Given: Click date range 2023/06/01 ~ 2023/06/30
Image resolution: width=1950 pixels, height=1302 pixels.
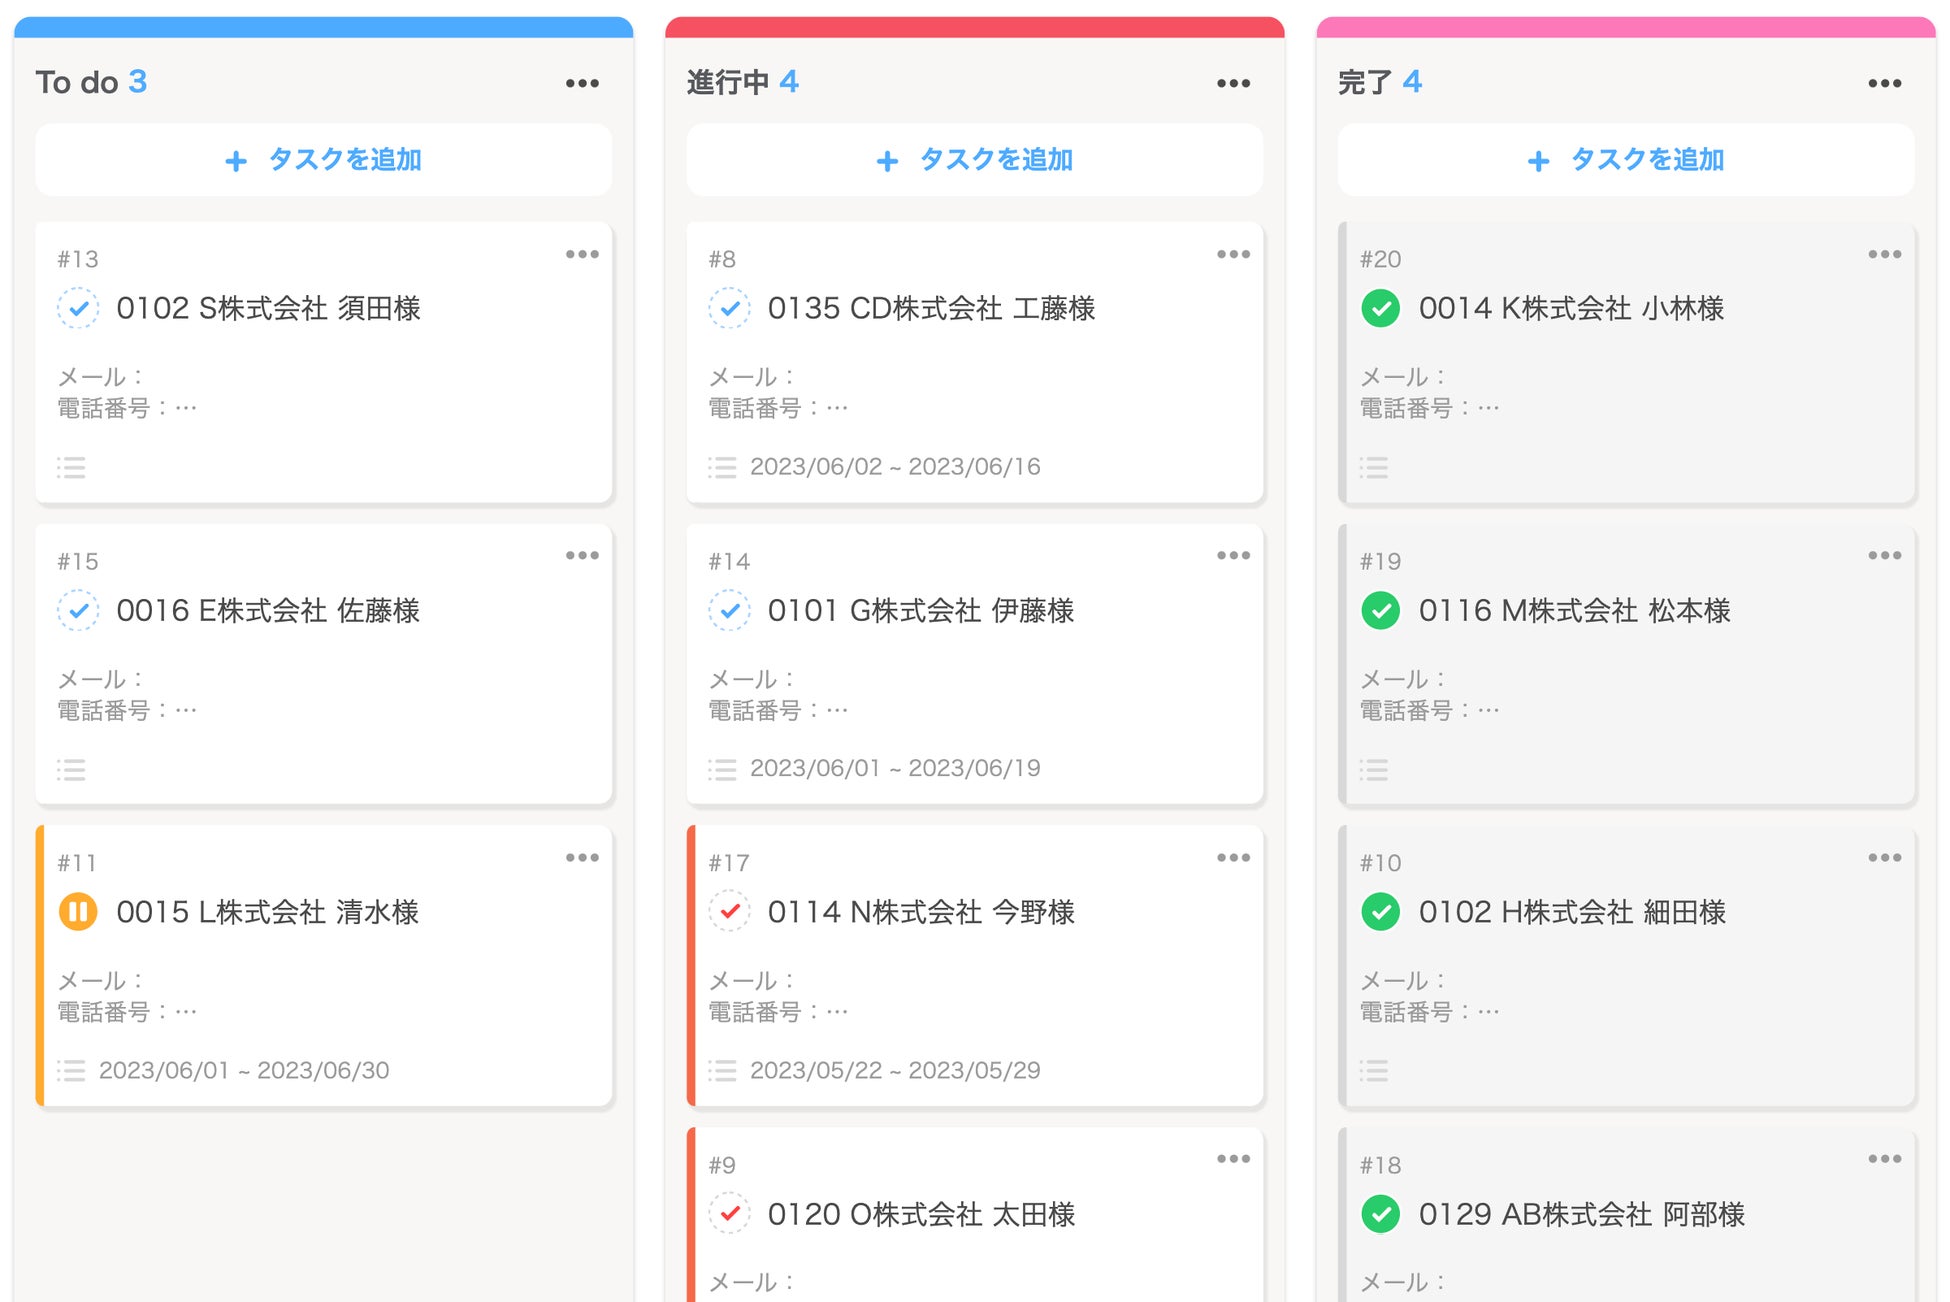Looking at the screenshot, I should click(x=244, y=1070).
